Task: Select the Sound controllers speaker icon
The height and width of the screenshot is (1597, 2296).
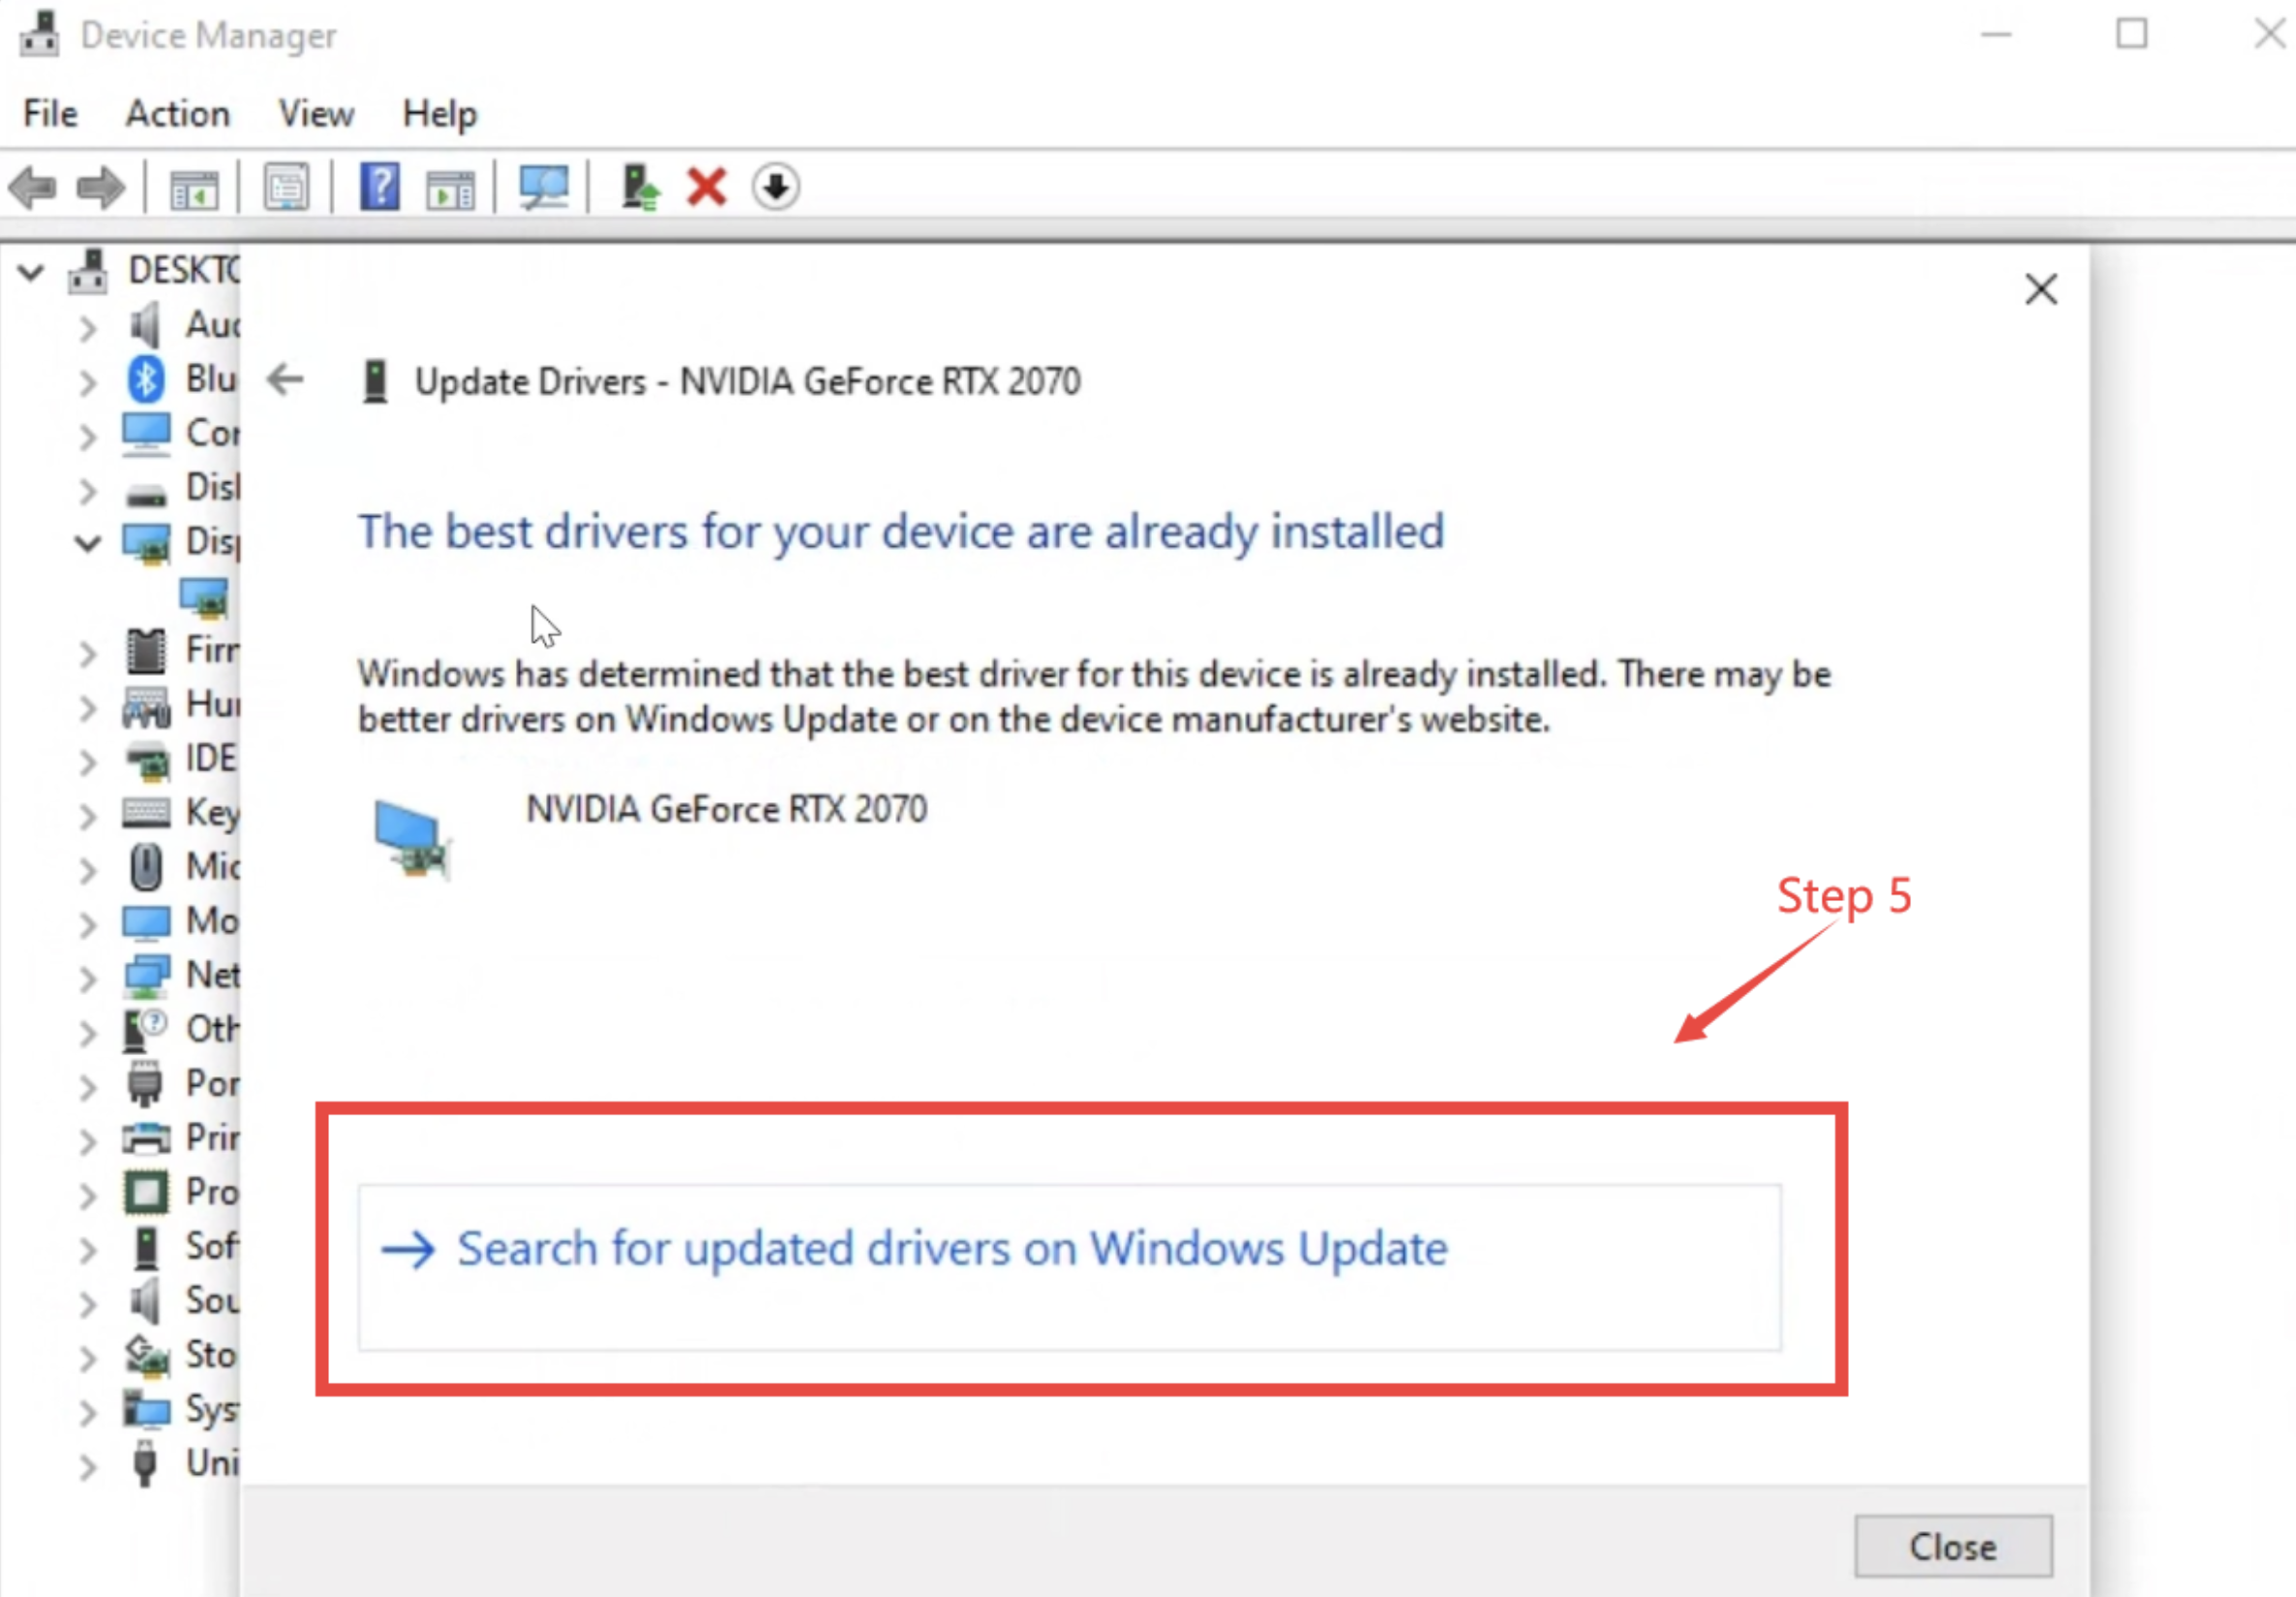Action: pyautogui.click(x=146, y=1301)
